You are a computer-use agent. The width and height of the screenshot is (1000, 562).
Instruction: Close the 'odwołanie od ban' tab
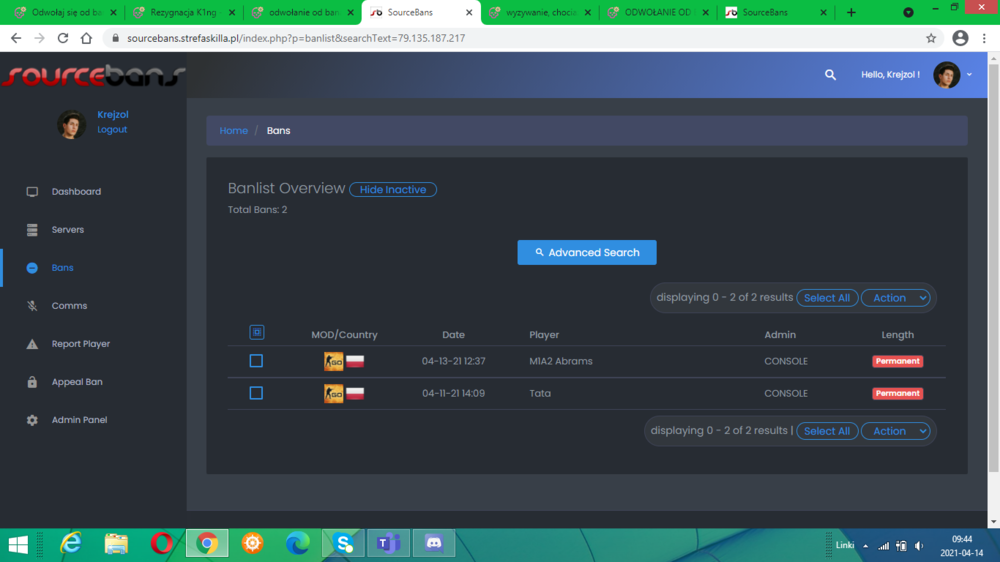point(350,12)
